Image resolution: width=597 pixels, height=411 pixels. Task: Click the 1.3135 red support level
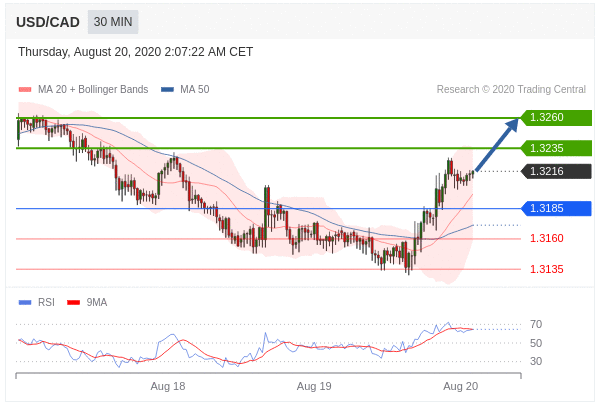[x=546, y=269]
